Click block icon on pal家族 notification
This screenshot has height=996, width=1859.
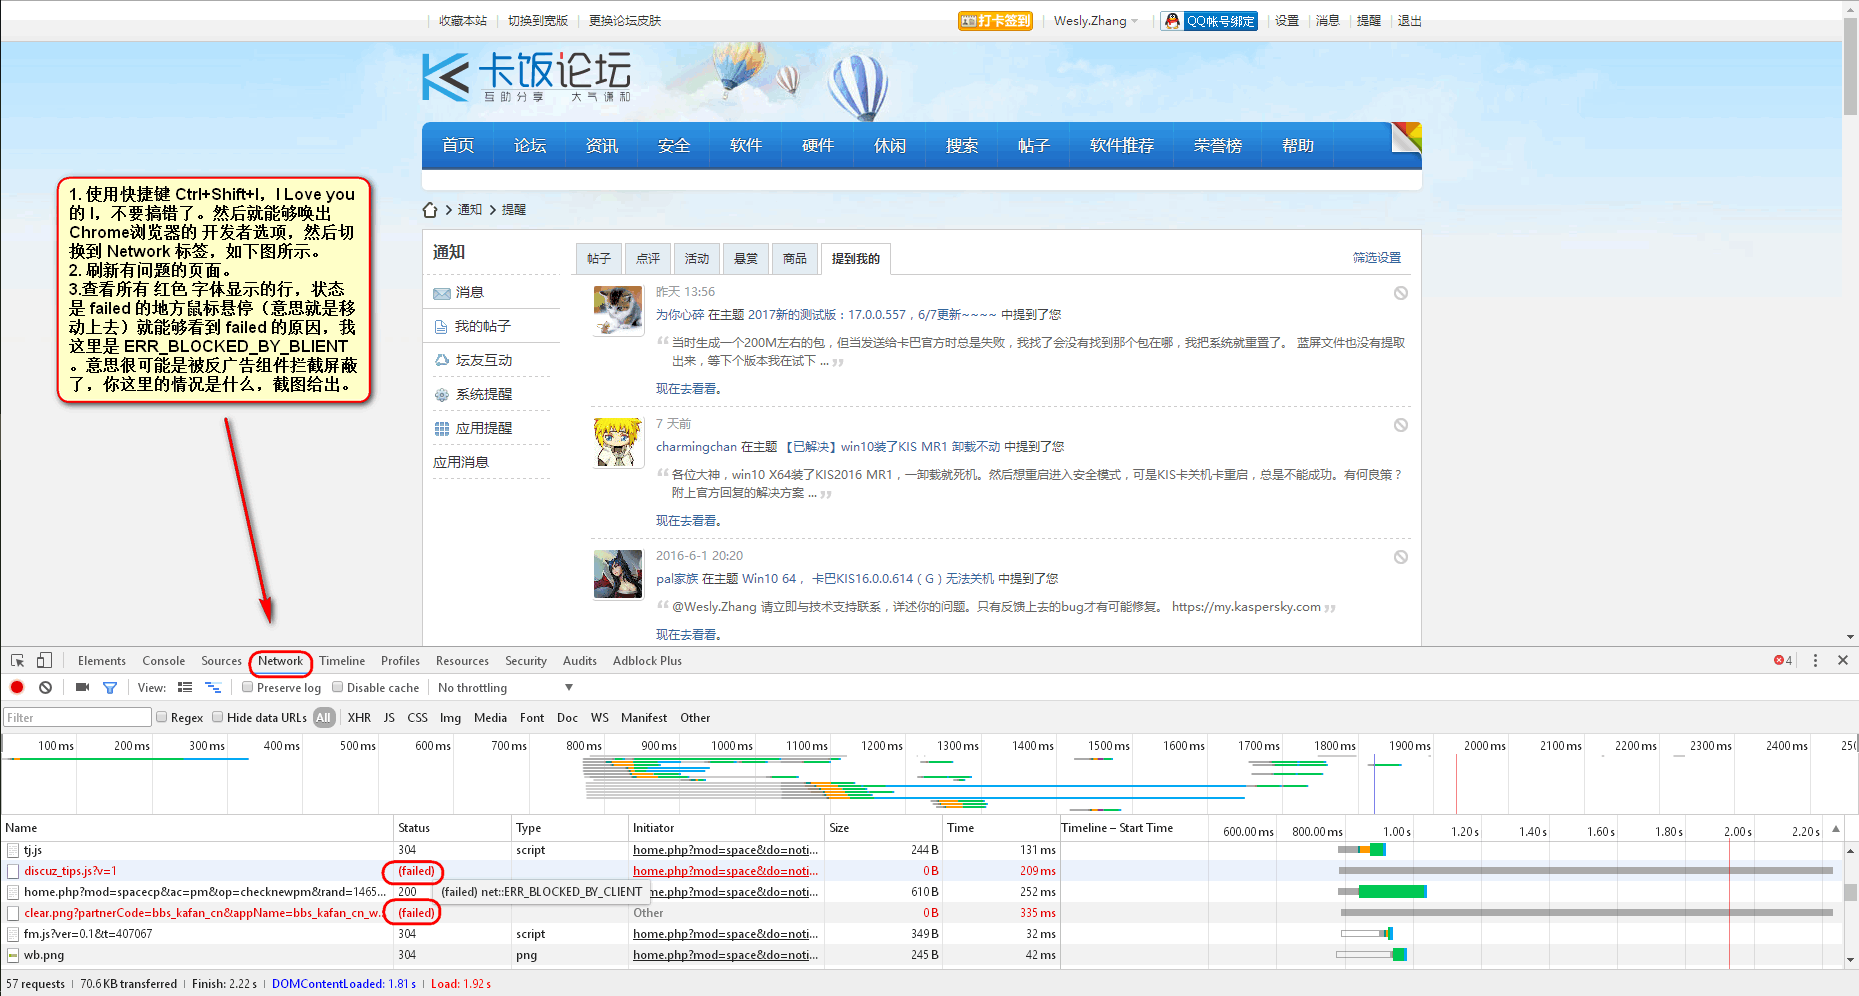tap(1401, 557)
